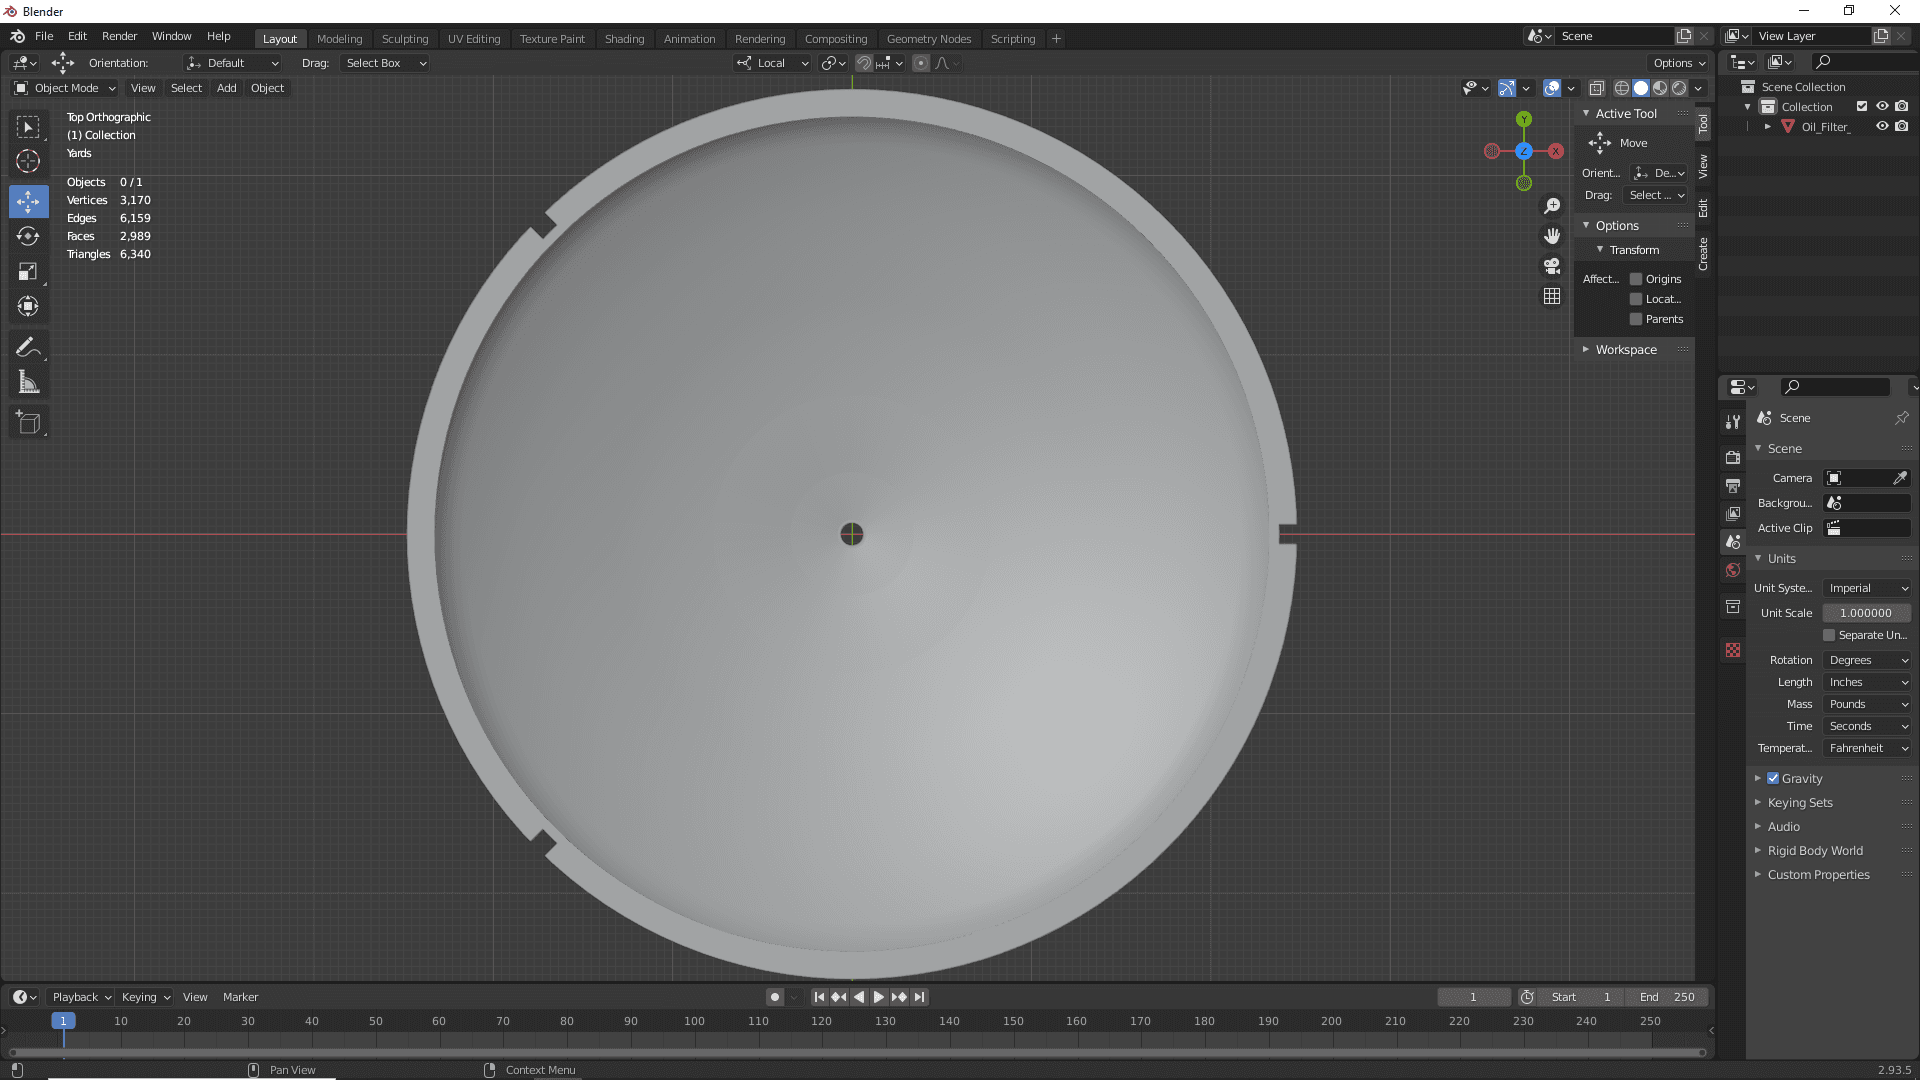Viewport: 1920px width, 1080px height.
Task: Open the viewport Add menu
Action: pyautogui.click(x=227, y=88)
